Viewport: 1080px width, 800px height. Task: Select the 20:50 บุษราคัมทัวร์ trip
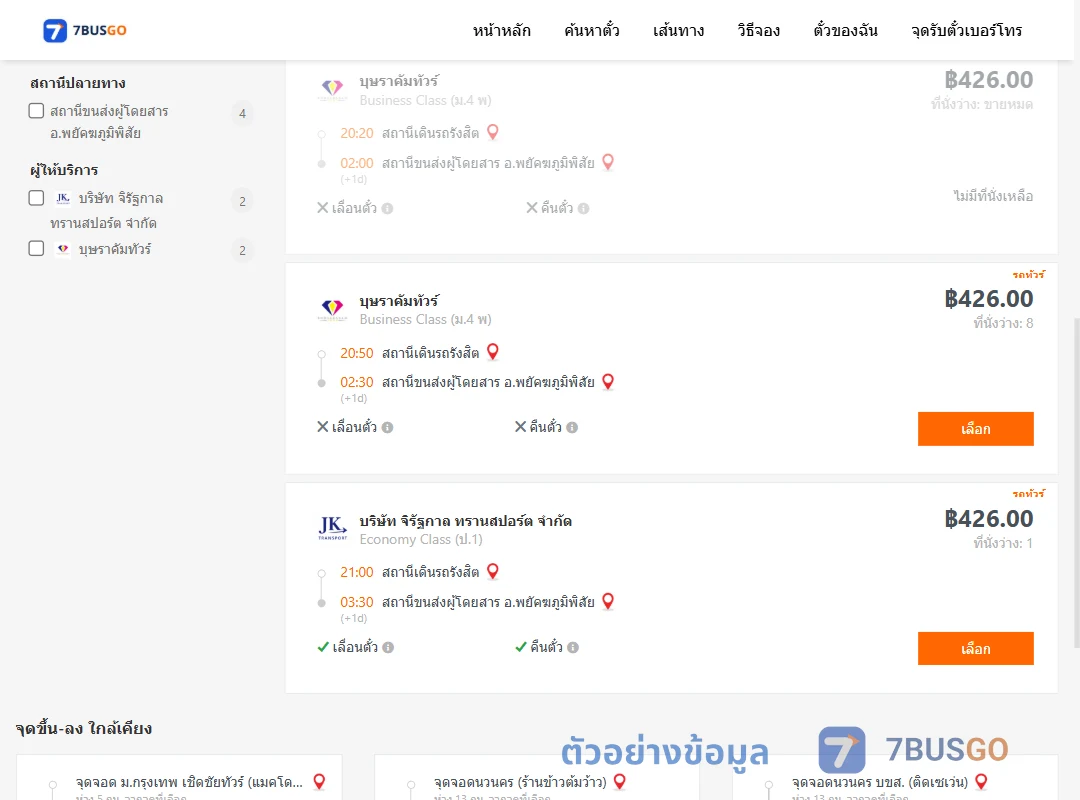(x=975, y=429)
